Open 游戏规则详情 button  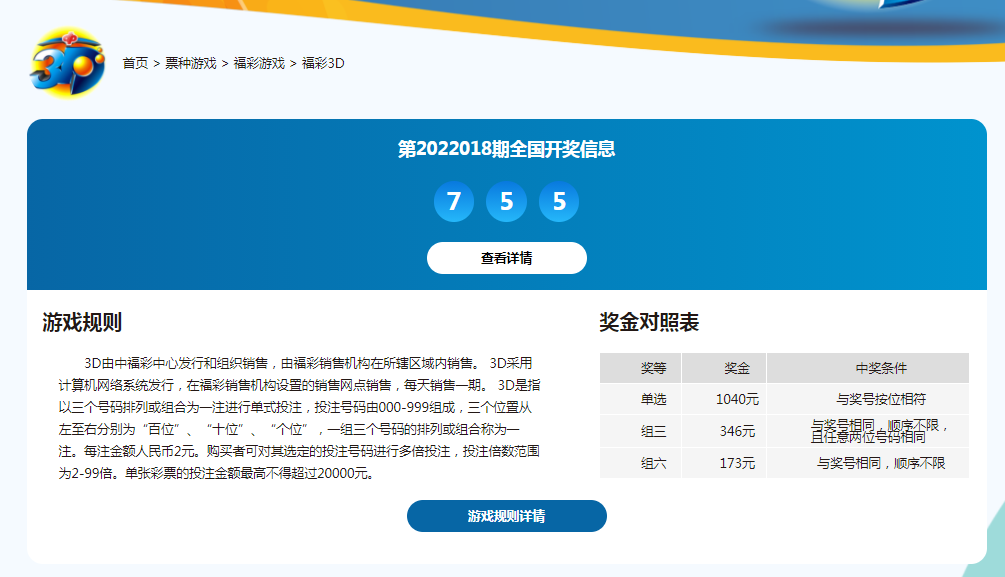click(506, 516)
